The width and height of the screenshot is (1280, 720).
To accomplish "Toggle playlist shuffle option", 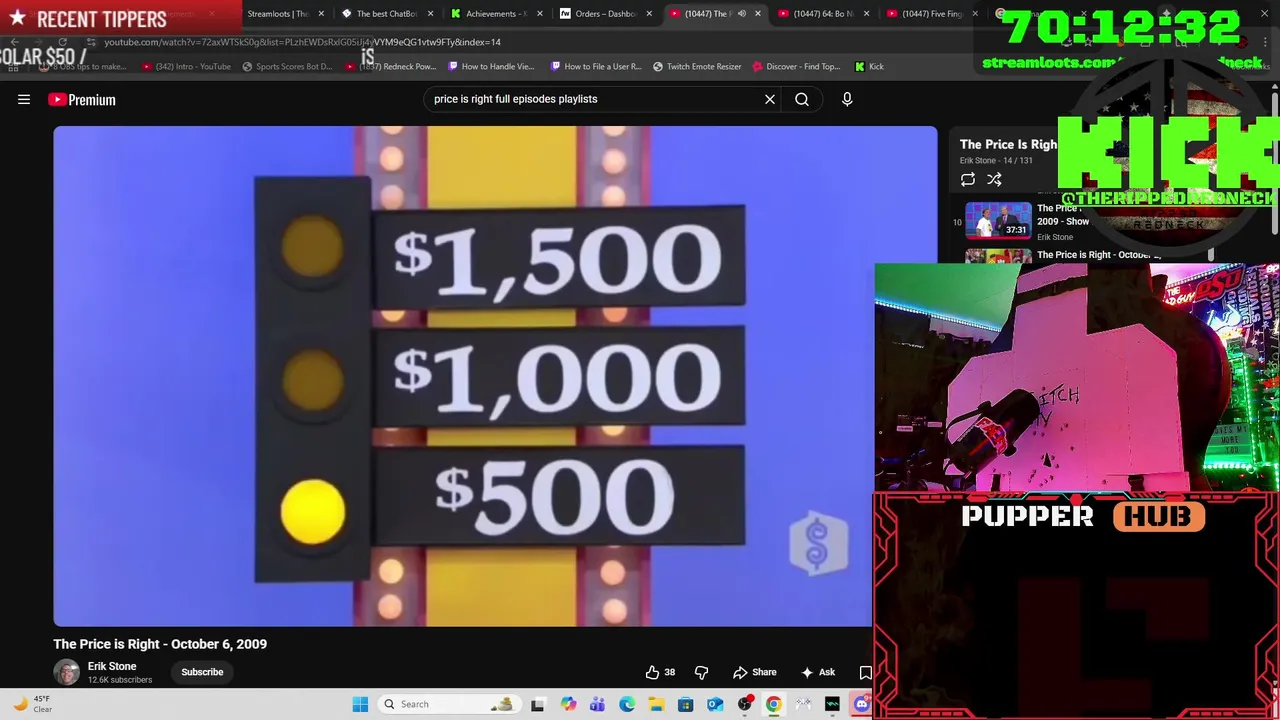I will point(994,180).
